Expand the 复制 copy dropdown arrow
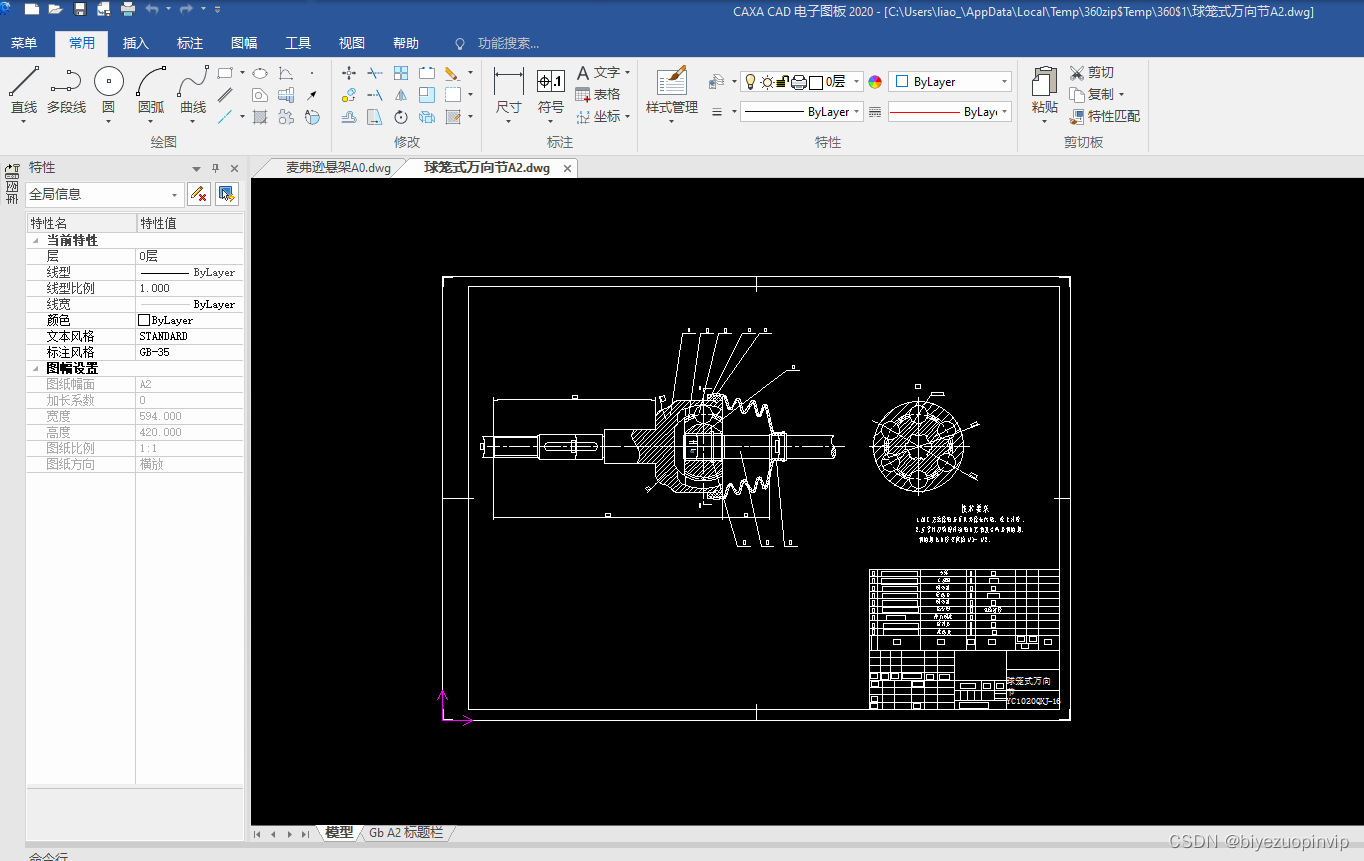 (1121, 95)
